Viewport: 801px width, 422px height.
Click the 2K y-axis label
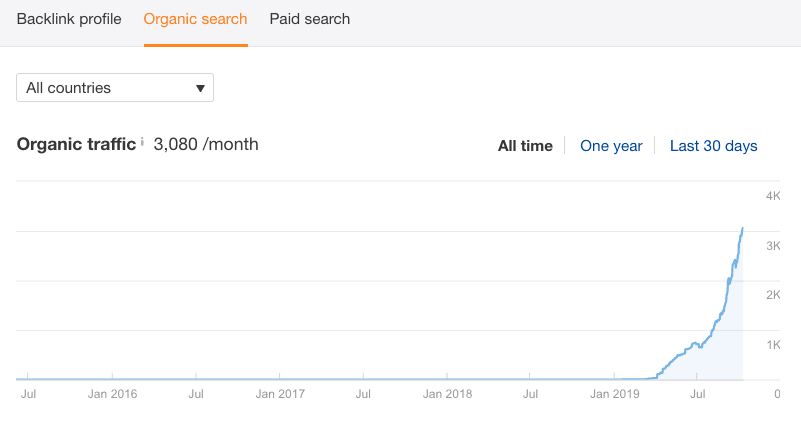[773, 295]
